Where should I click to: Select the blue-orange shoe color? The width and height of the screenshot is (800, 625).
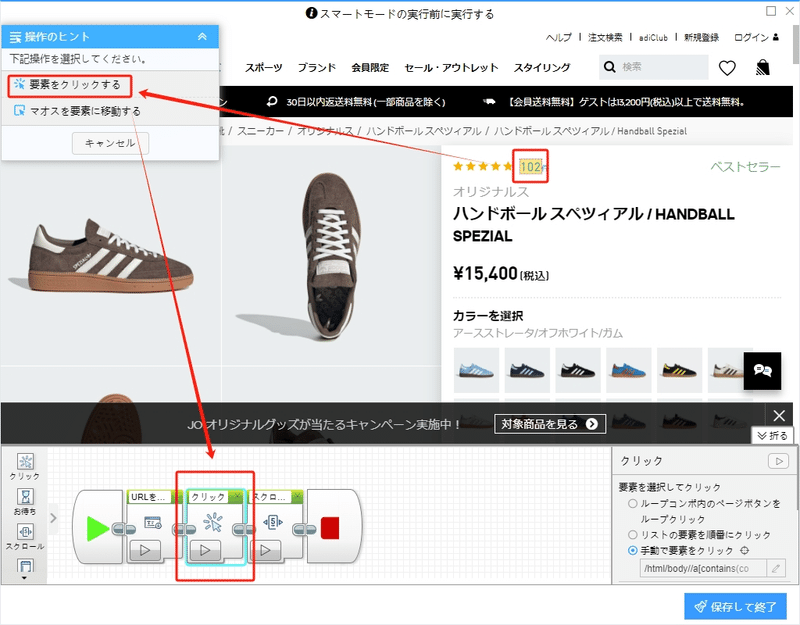pyautogui.click(x=629, y=370)
